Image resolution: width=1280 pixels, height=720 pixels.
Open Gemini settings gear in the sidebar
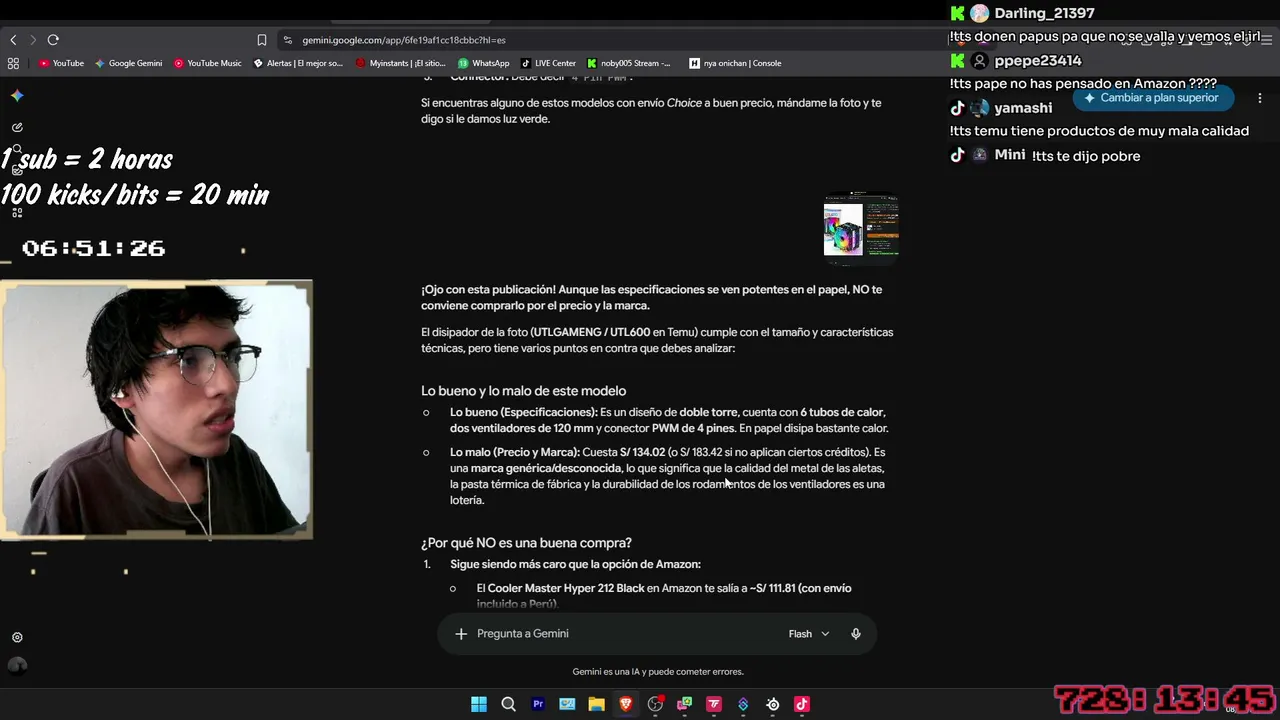(17, 637)
